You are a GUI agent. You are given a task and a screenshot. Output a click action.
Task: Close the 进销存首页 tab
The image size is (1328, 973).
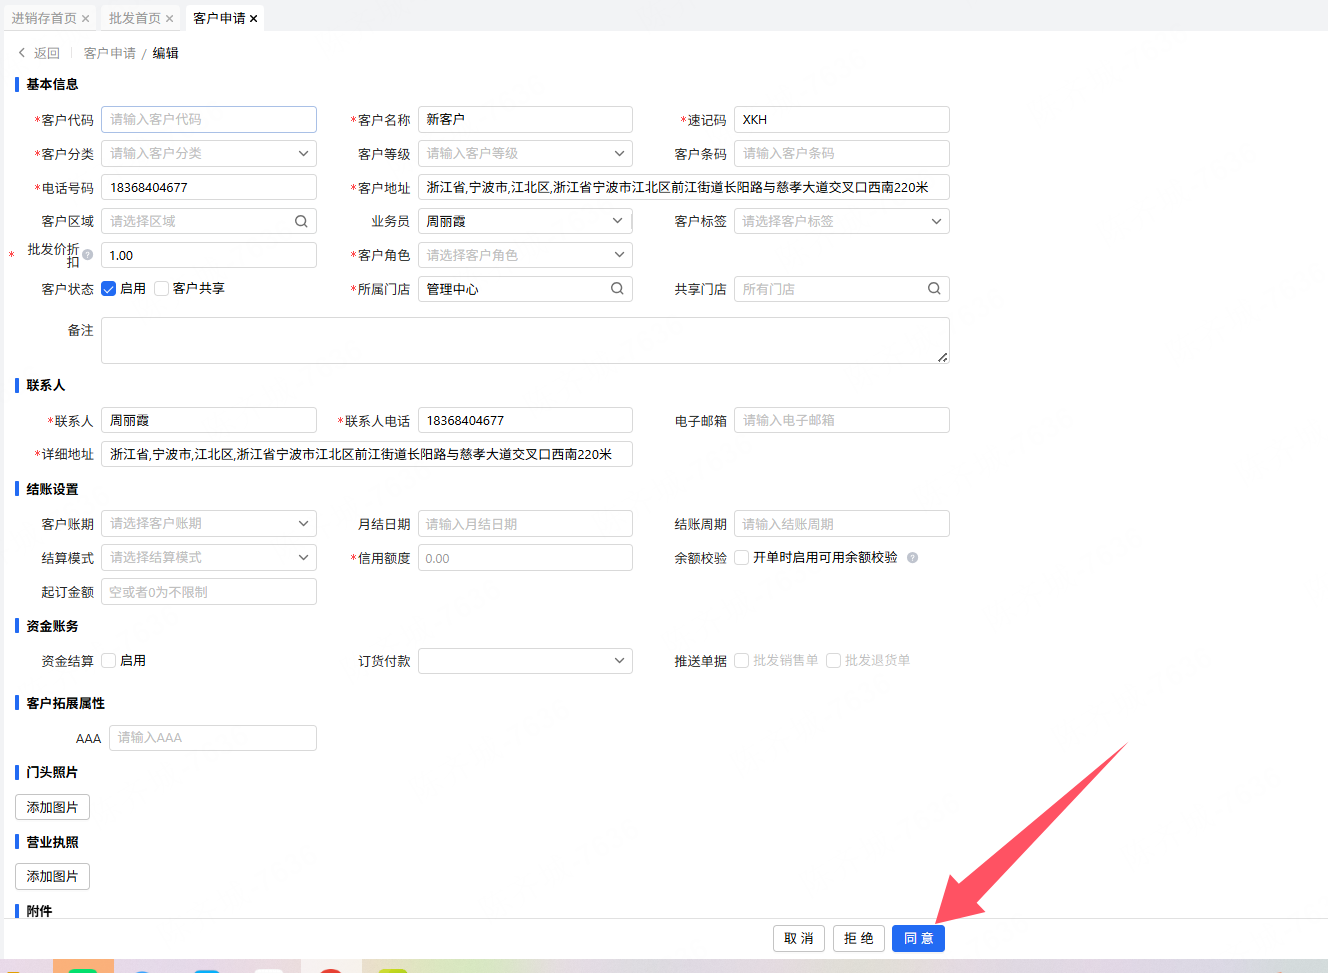[85, 19]
